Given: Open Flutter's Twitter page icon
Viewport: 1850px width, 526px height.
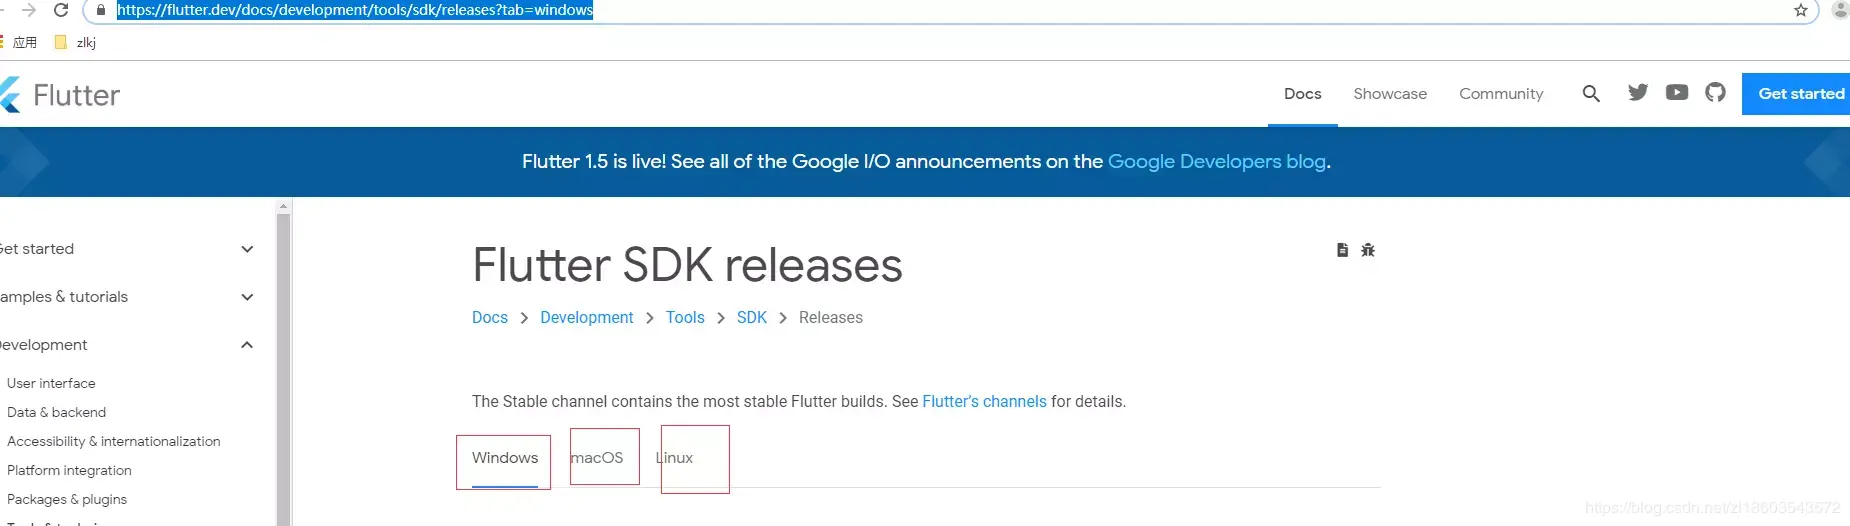Looking at the screenshot, I should coord(1638,93).
